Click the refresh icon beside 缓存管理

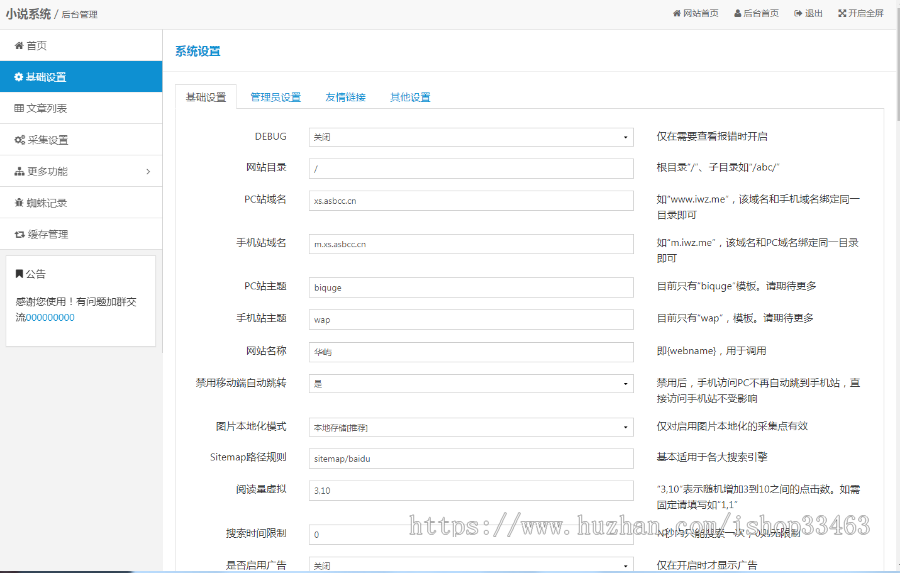tap(20, 234)
